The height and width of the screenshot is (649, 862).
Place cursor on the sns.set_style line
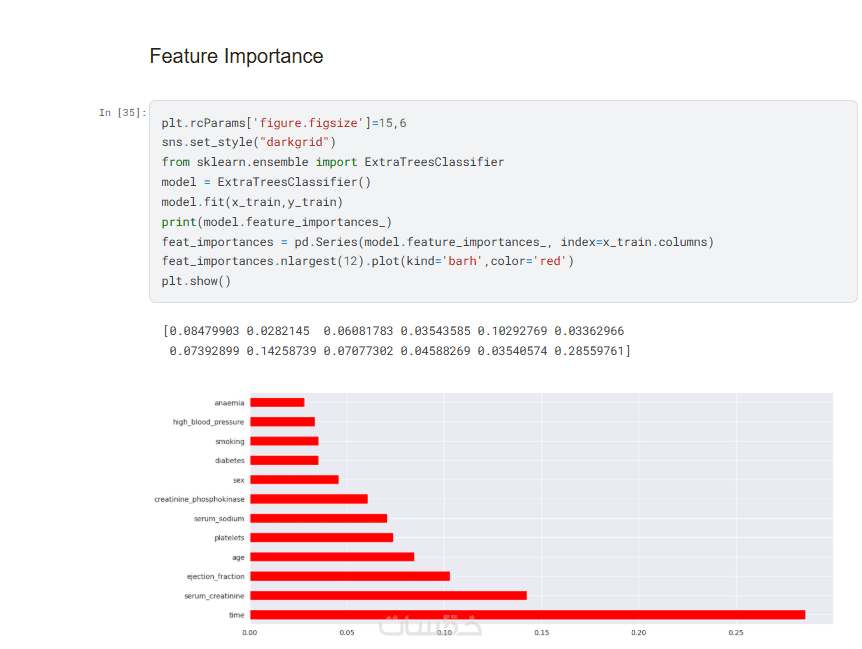point(249,142)
